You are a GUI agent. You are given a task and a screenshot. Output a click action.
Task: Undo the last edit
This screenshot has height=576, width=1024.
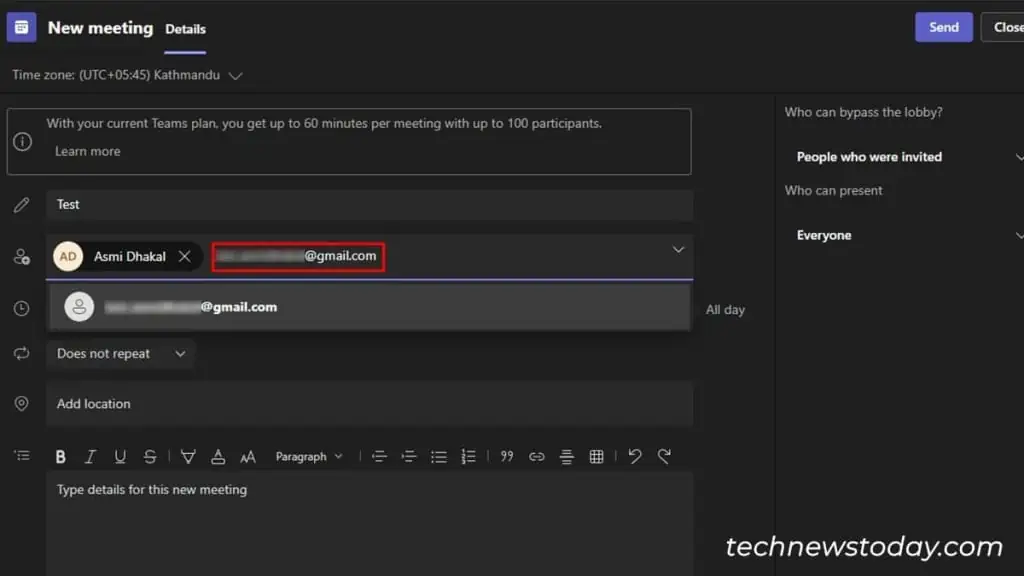(x=635, y=456)
